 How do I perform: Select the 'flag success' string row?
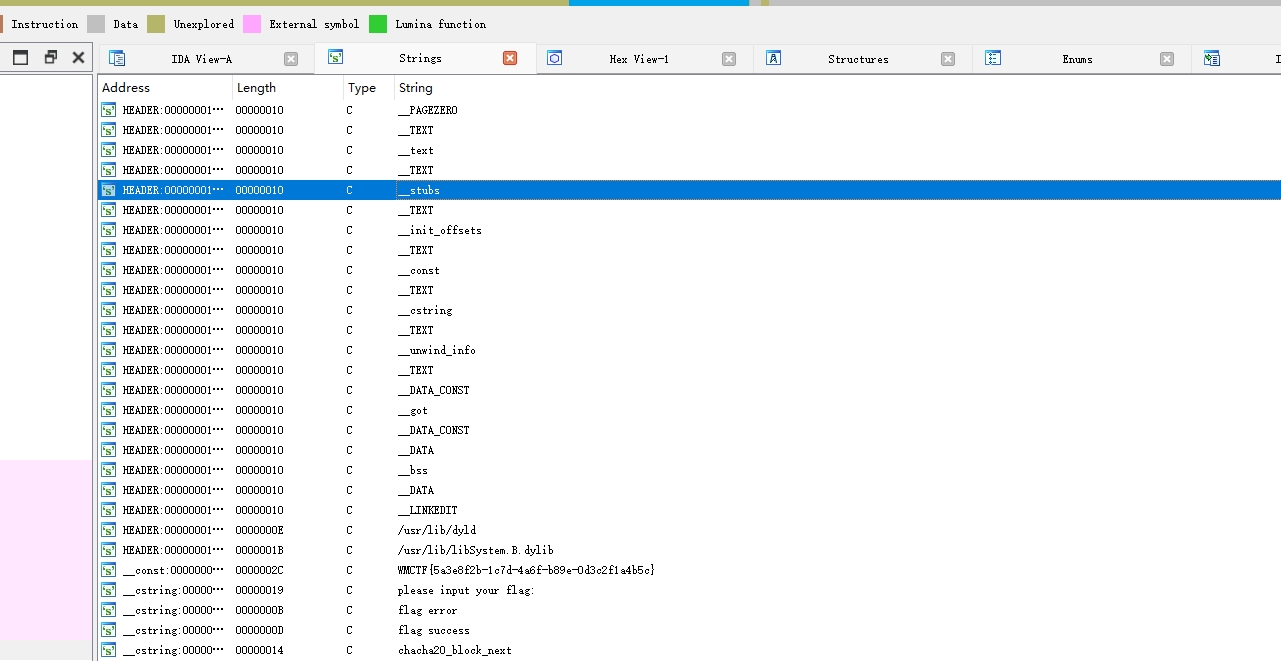click(433, 630)
